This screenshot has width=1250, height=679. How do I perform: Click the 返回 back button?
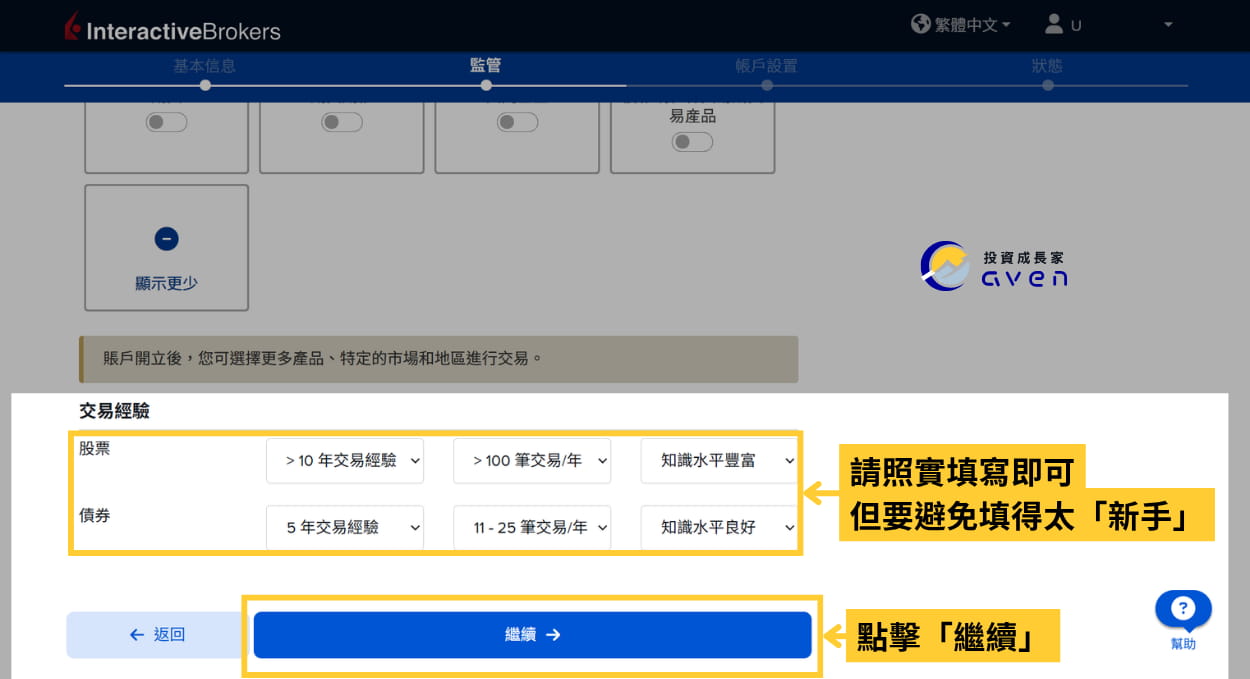click(x=157, y=635)
